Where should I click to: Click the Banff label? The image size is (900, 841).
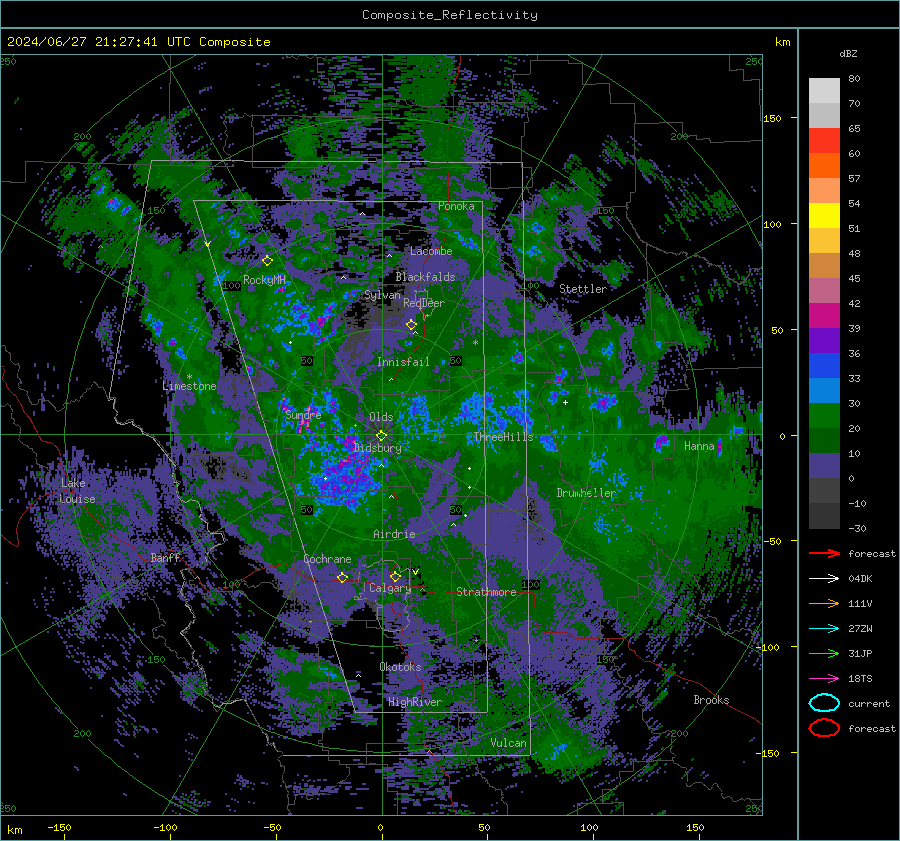pyautogui.click(x=165, y=558)
